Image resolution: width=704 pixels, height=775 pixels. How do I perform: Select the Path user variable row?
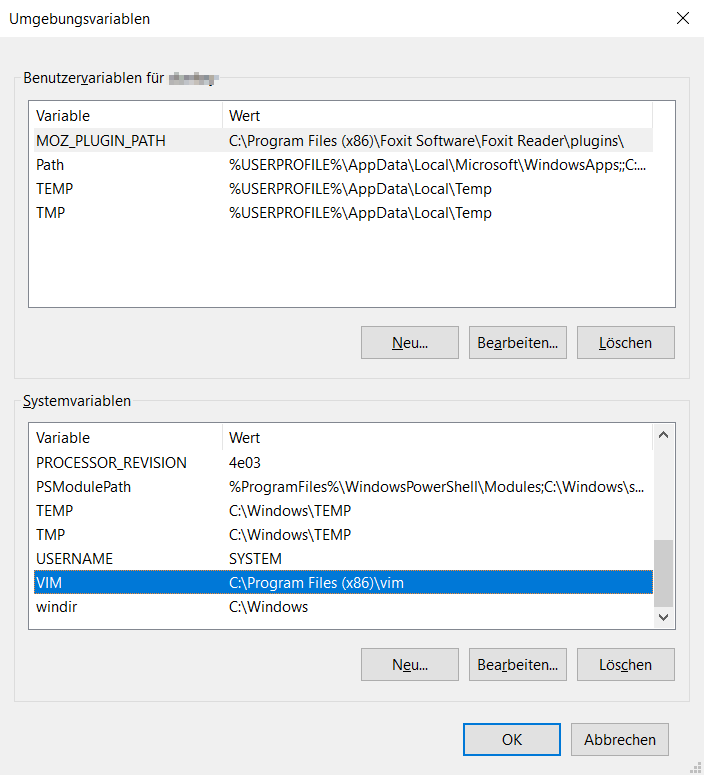click(343, 165)
